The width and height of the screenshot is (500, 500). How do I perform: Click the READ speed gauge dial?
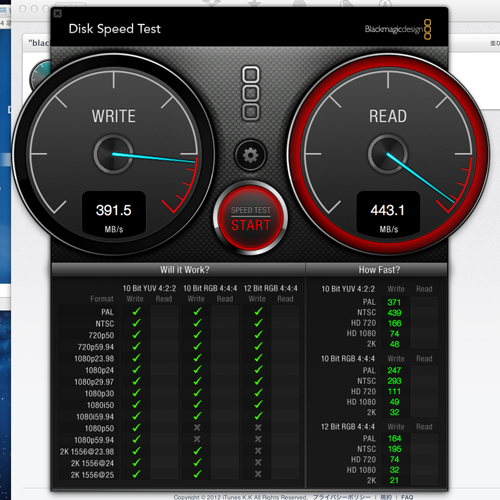click(x=388, y=154)
